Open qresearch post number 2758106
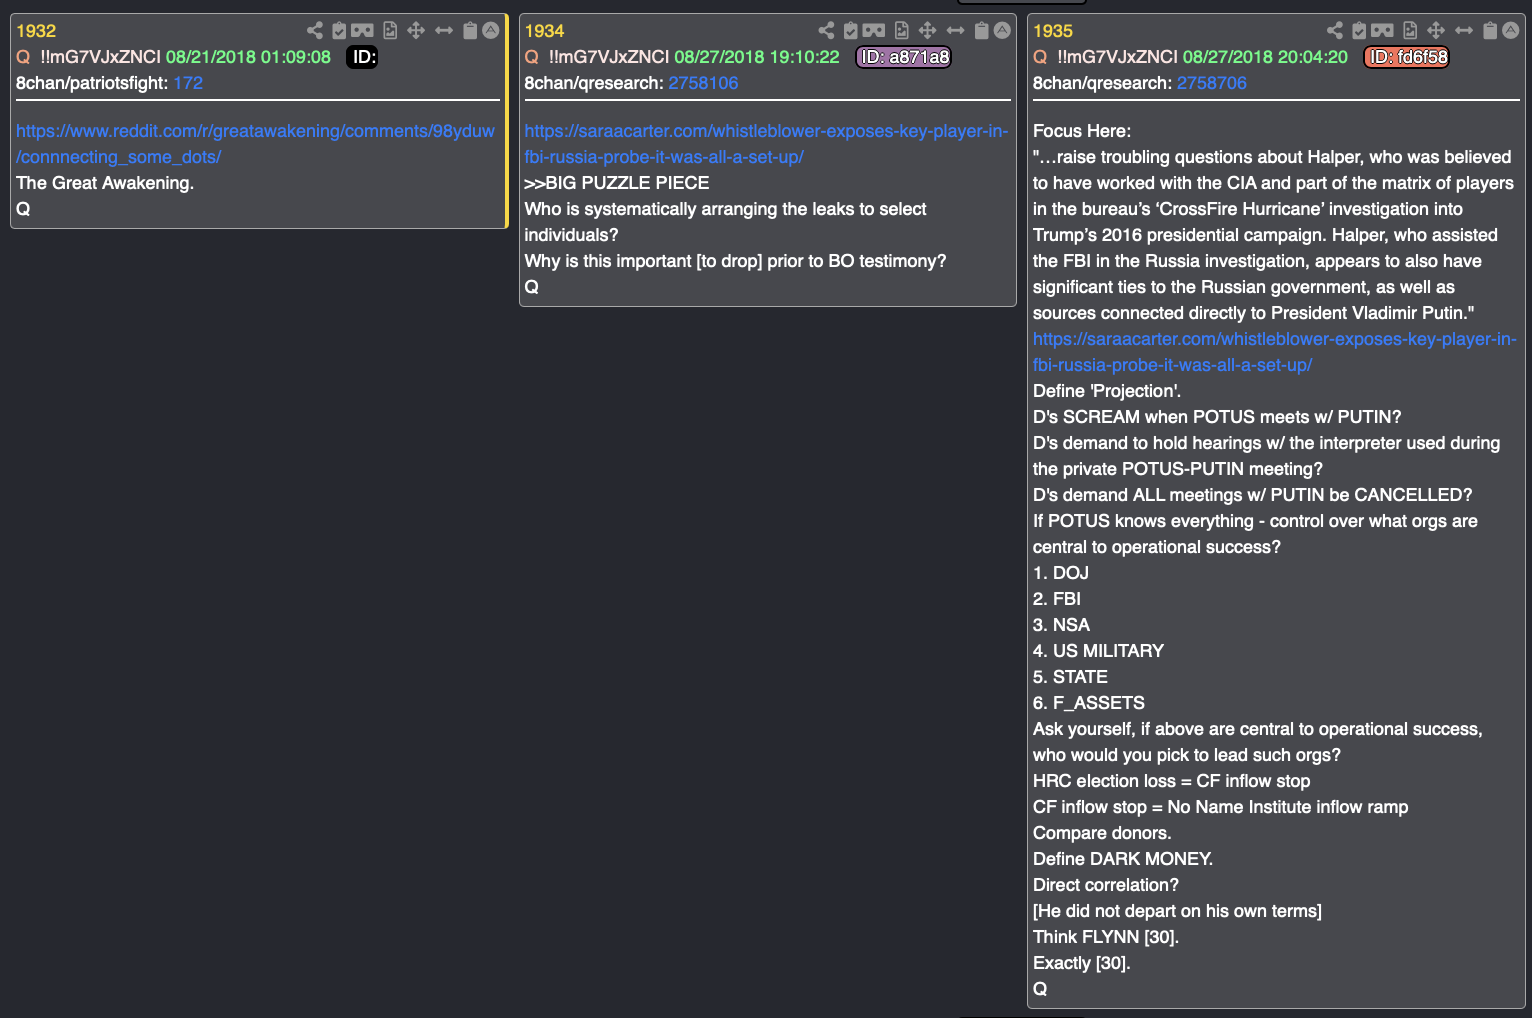The width and height of the screenshot is (1532, 1018). click(x=703, y=83)
